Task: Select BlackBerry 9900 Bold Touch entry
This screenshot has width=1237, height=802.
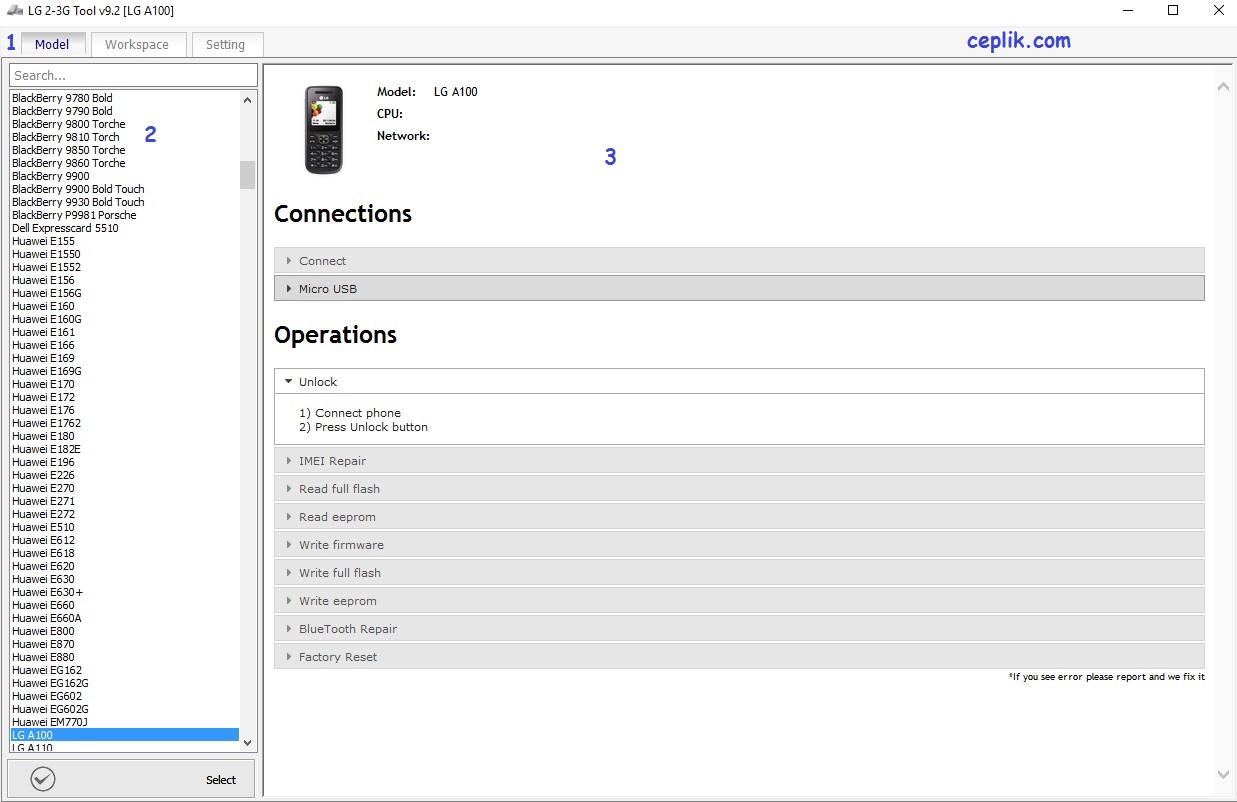Action: pyautogui.click(x=78, y=189)
